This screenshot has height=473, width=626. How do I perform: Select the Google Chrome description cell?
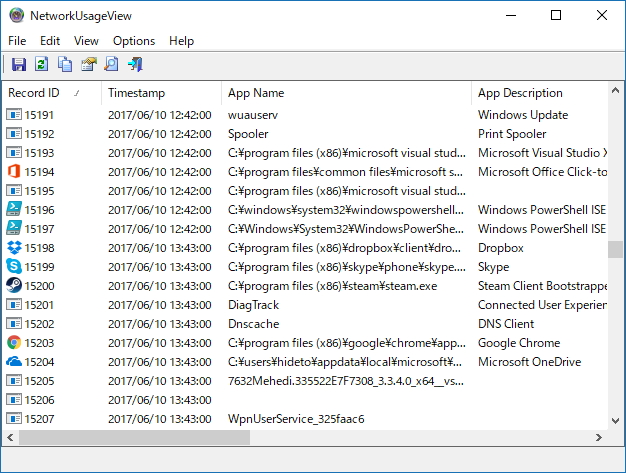coord(519,343)
